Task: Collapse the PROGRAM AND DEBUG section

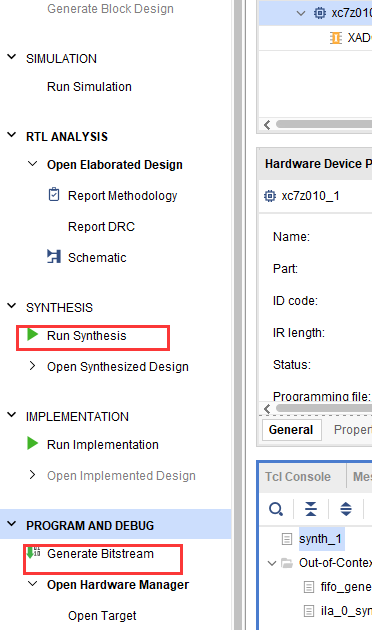Action: point(12,524)
